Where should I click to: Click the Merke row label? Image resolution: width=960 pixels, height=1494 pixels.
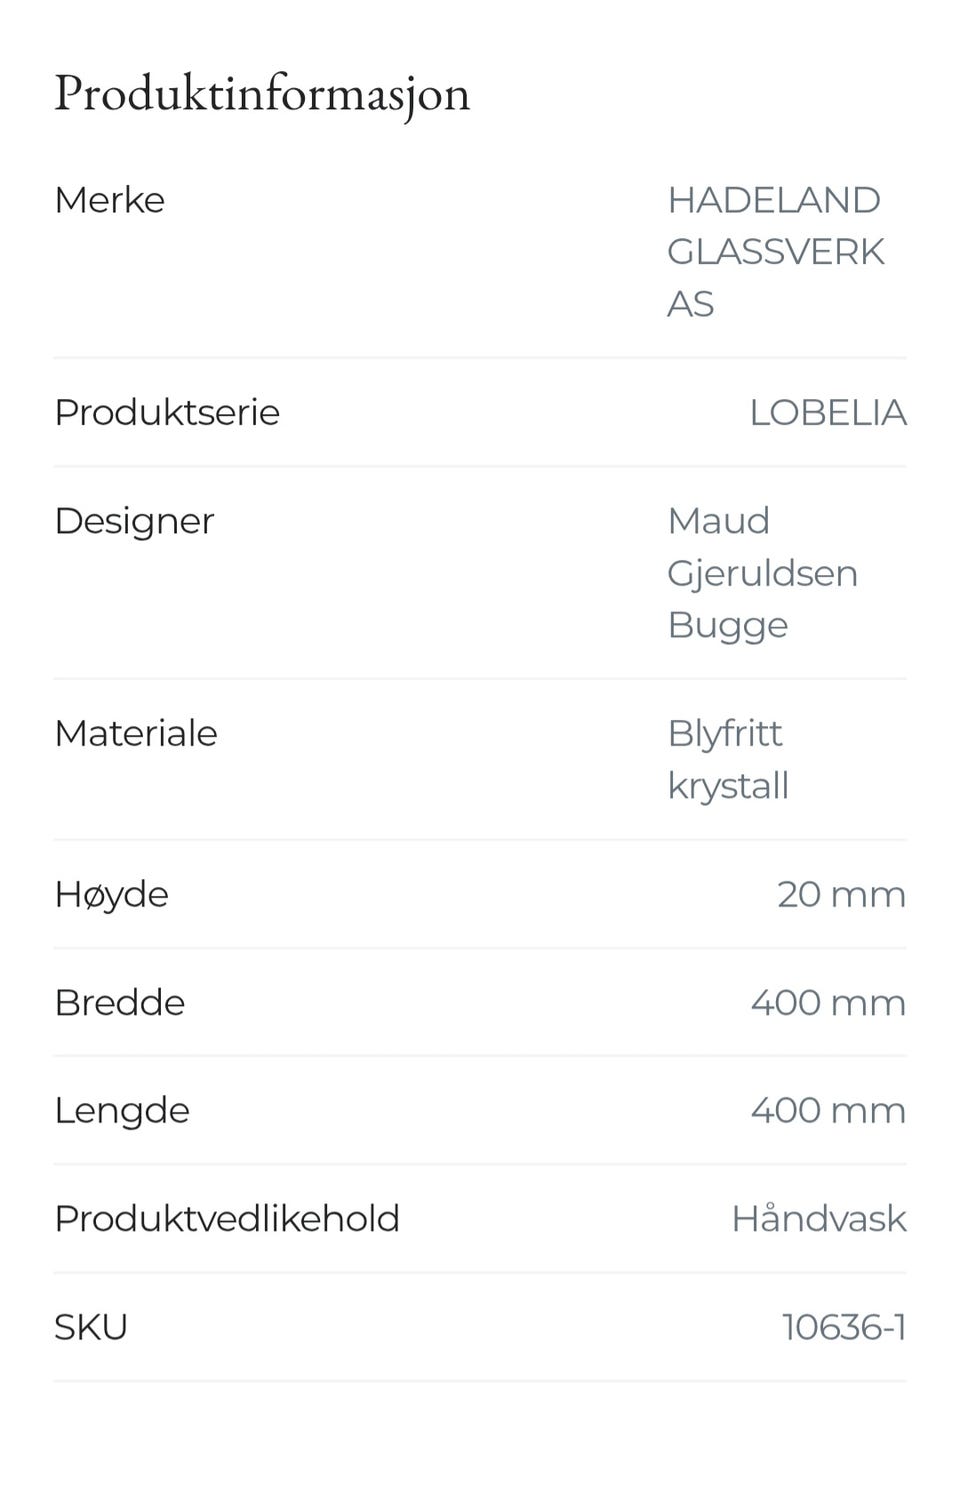[109, 200]
